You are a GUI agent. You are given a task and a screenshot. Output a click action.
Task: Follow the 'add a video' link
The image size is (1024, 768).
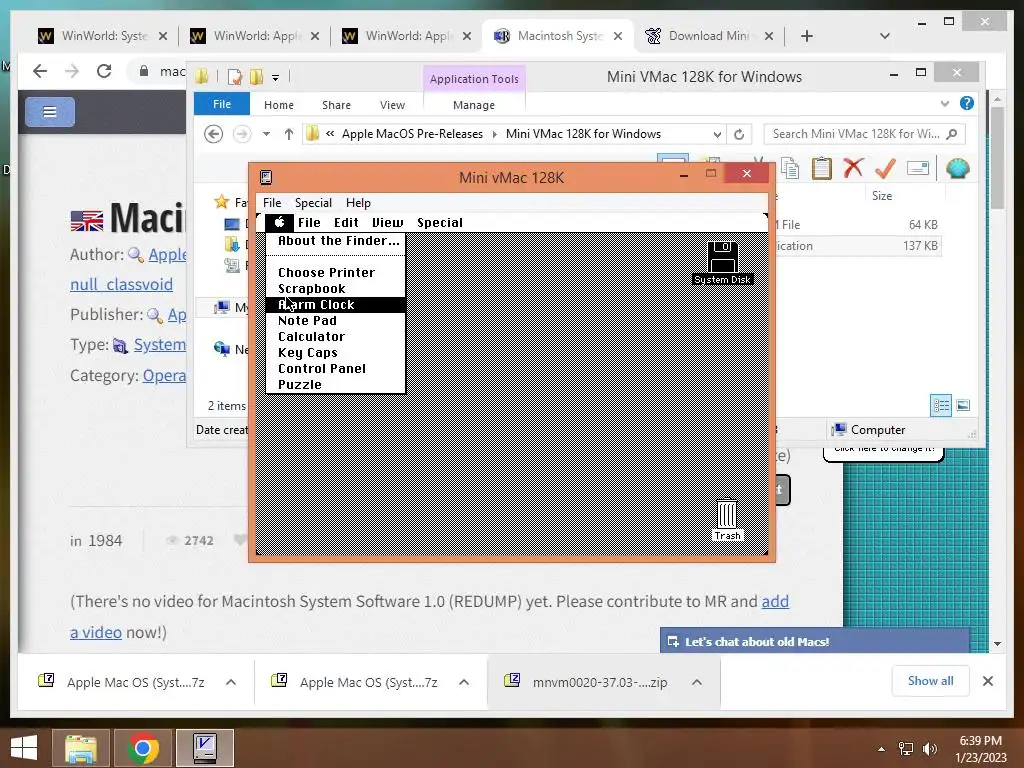pos(775,601)
